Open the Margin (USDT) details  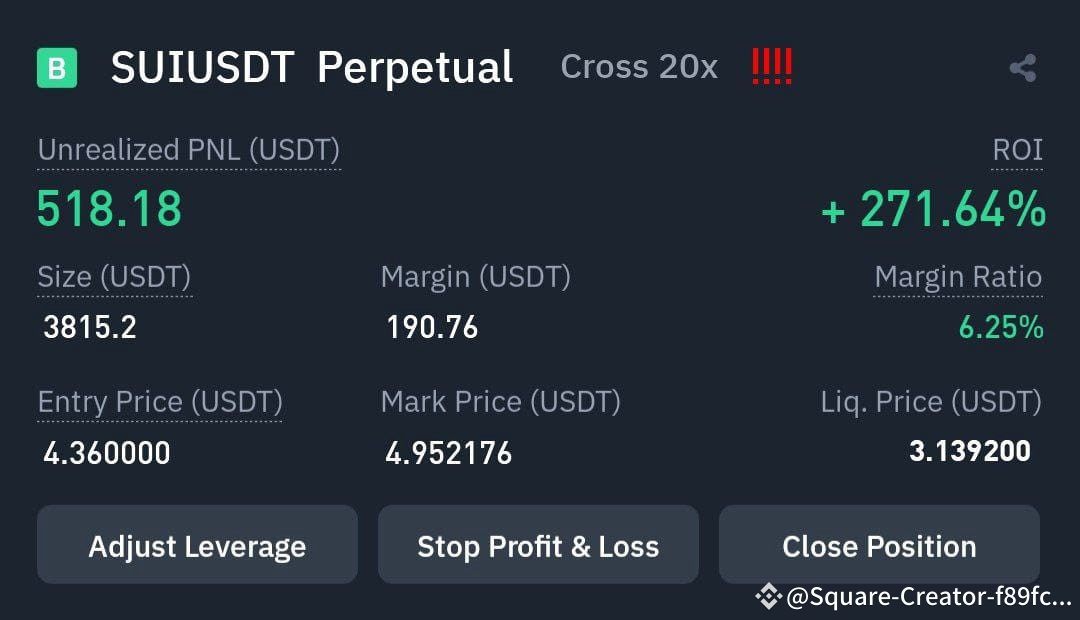click(x=474, y=276)
